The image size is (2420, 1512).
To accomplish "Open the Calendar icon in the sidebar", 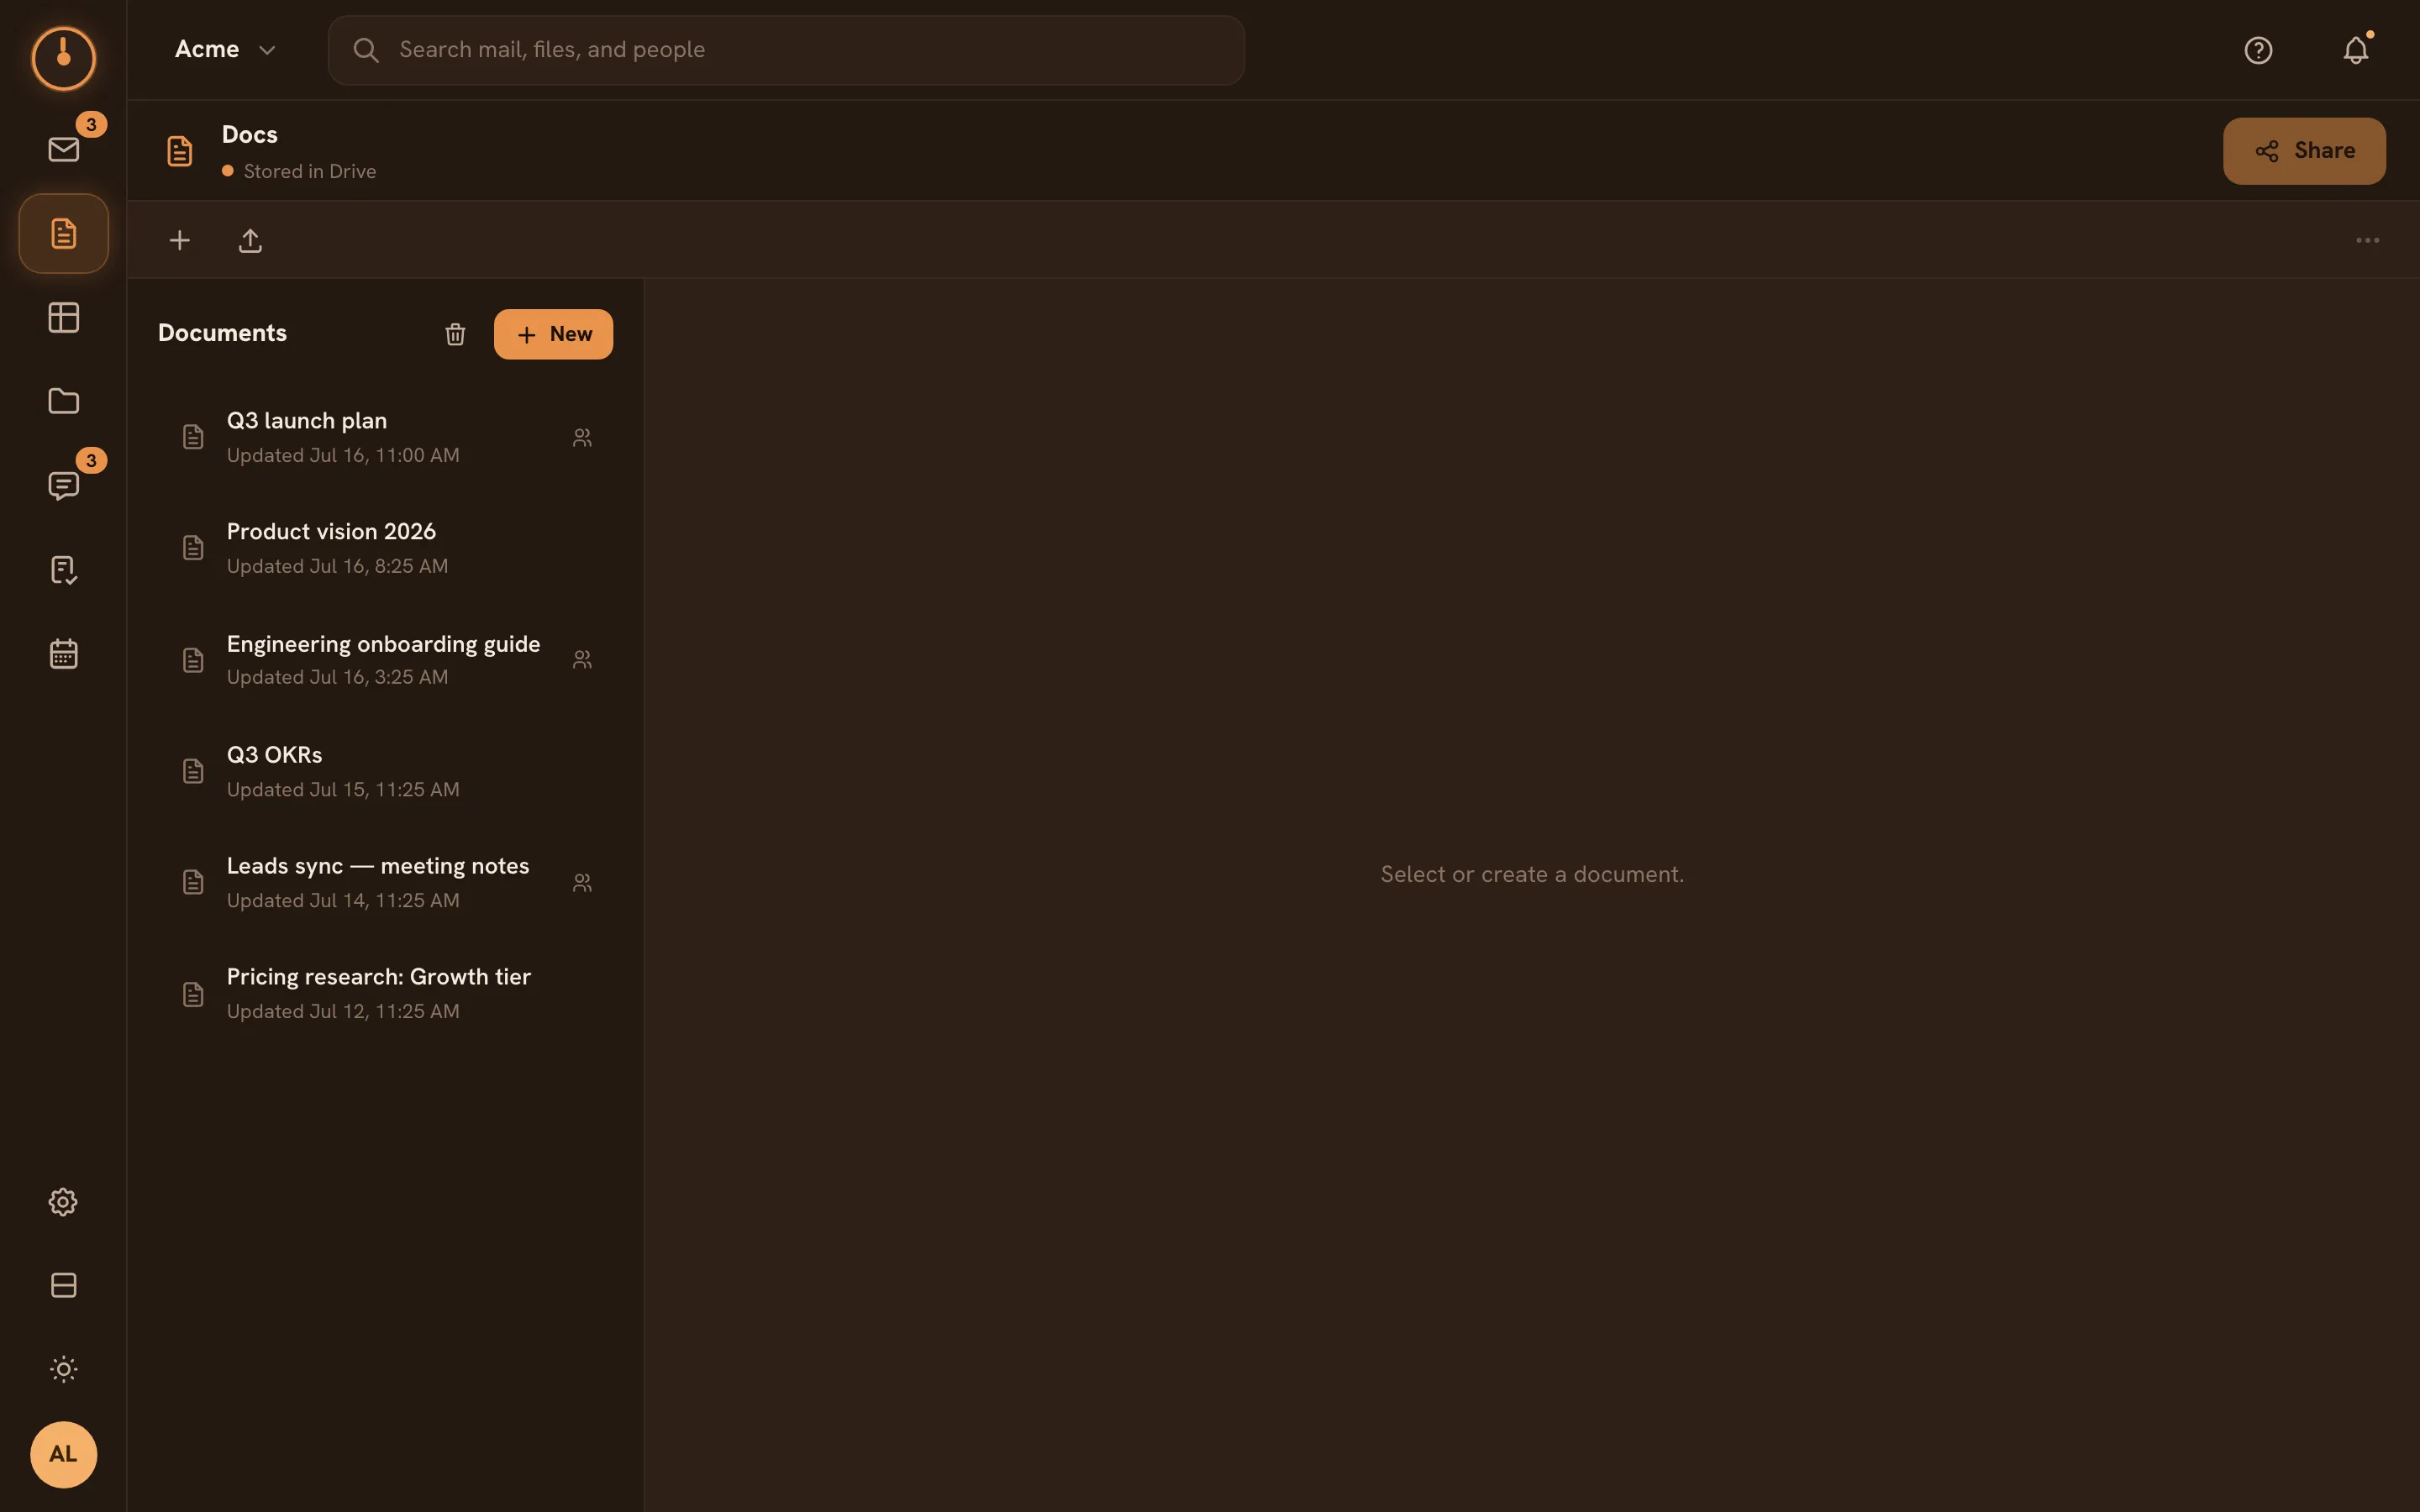I will (63, 654).
